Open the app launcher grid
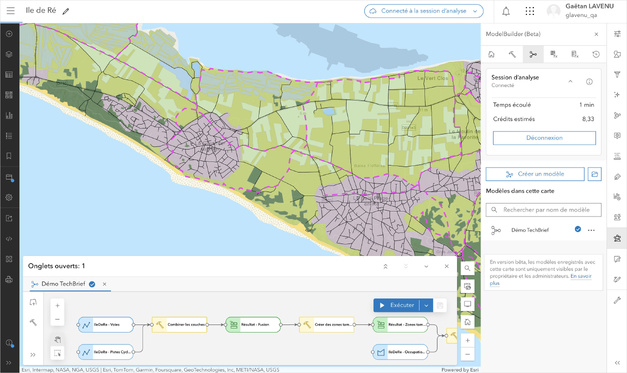Screen dimensions: 627x373 point(529,11)
